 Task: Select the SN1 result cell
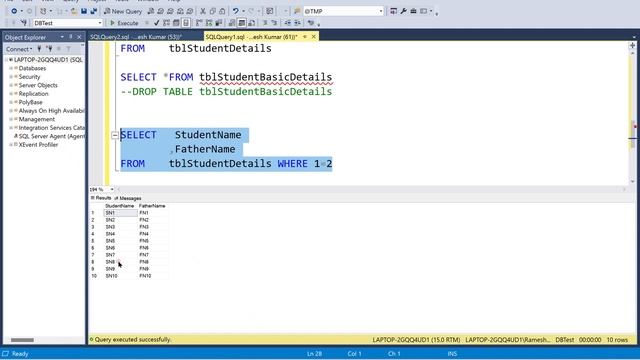pyautogui.click(x=120, y=213)
